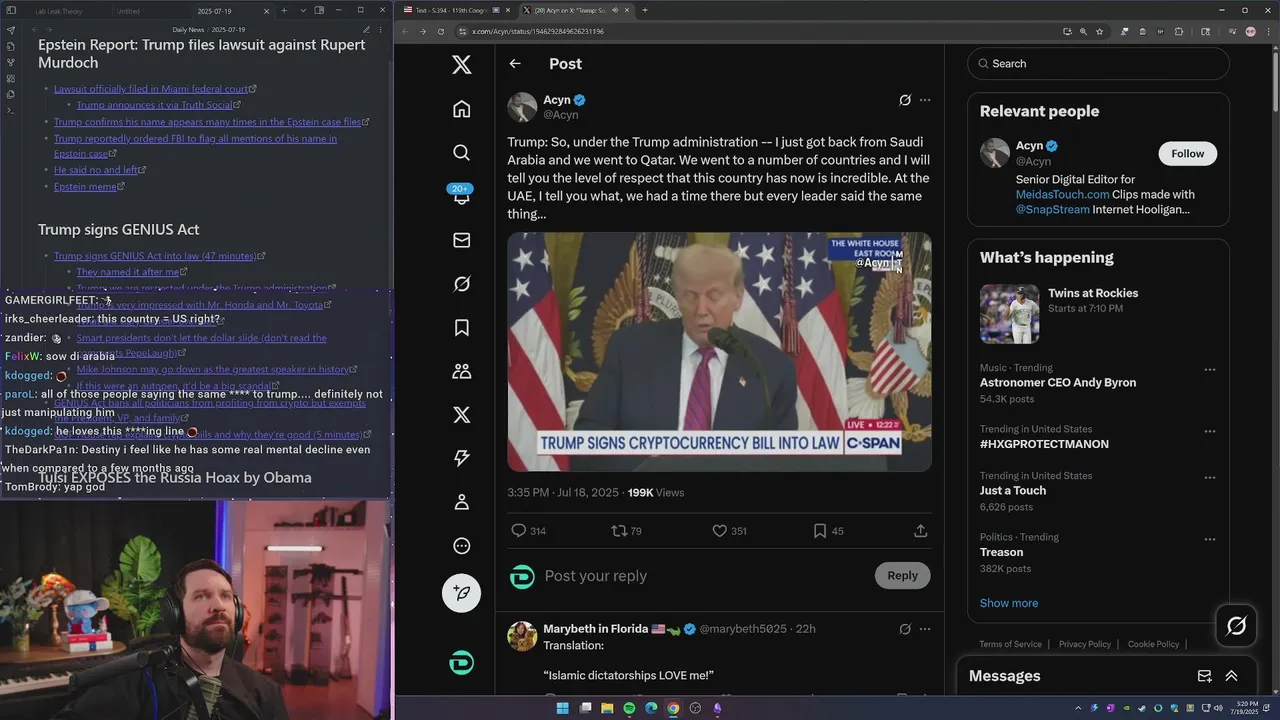Bookmark Acyn's post (45)
This screenshot has height=720, width=1280.
click(x=828, y=531)
